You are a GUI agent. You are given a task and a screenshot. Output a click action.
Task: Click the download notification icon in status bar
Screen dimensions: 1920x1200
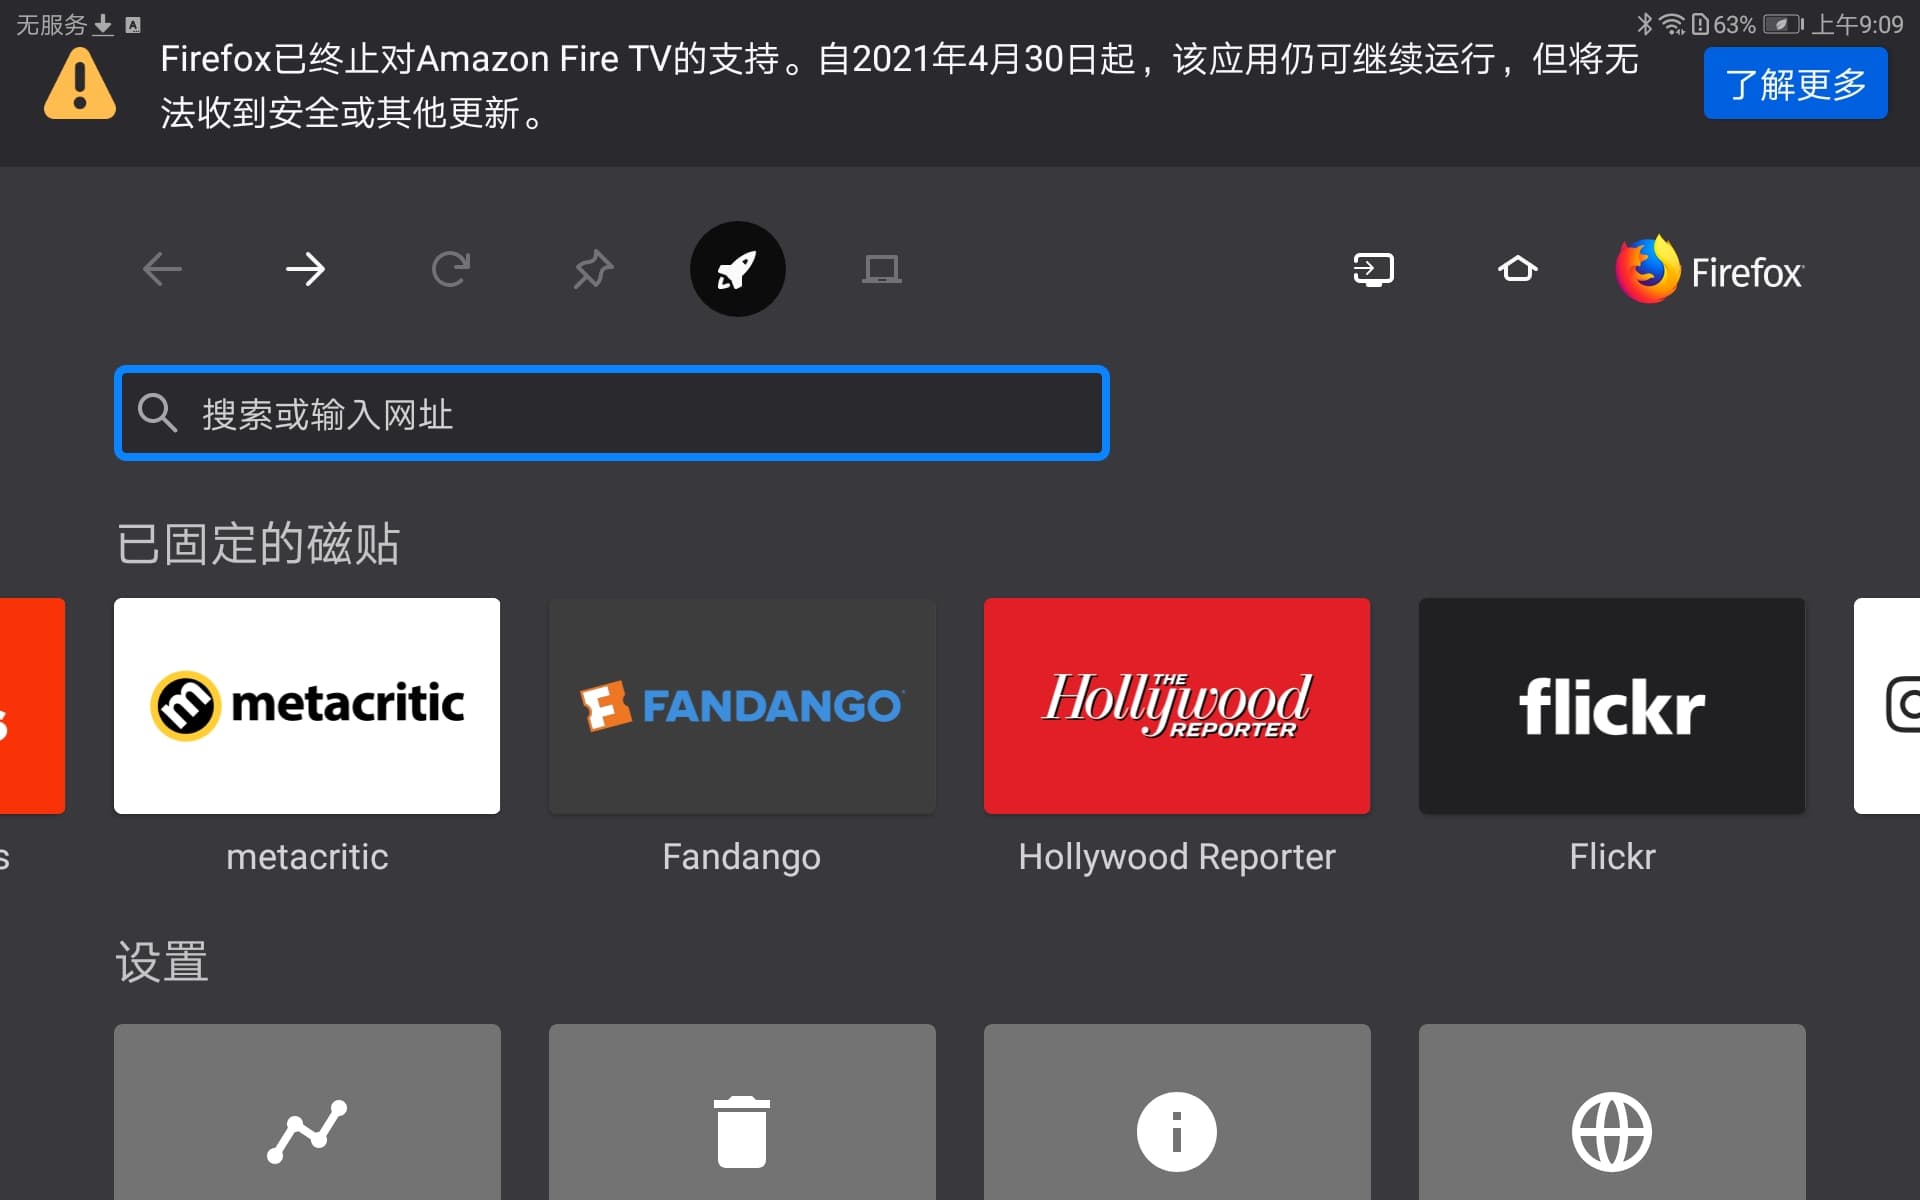coord(103,24)
